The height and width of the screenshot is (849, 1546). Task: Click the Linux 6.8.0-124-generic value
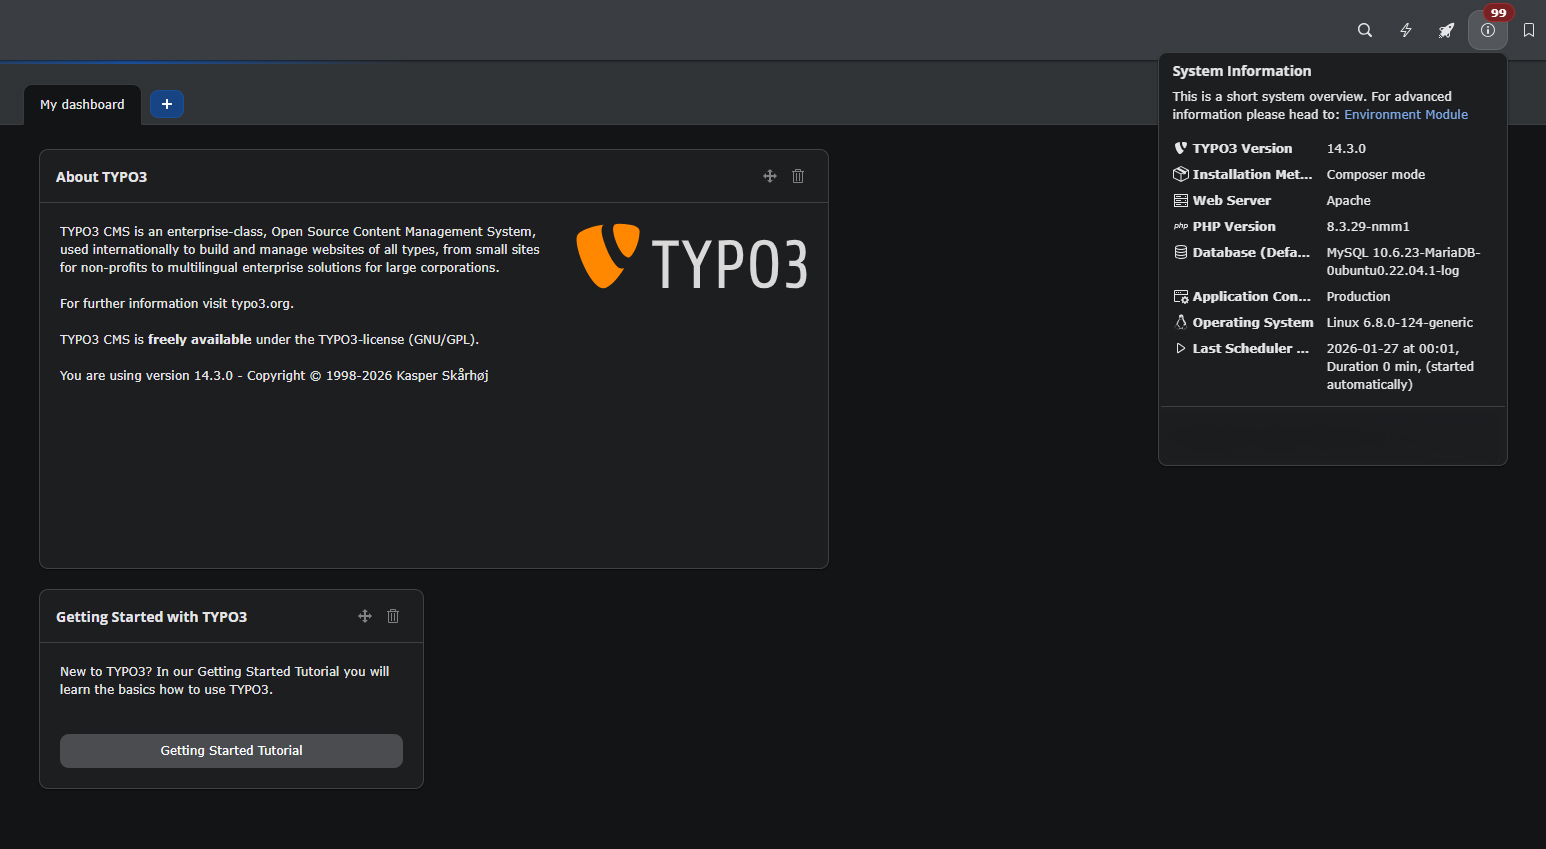coord(1400,322)
